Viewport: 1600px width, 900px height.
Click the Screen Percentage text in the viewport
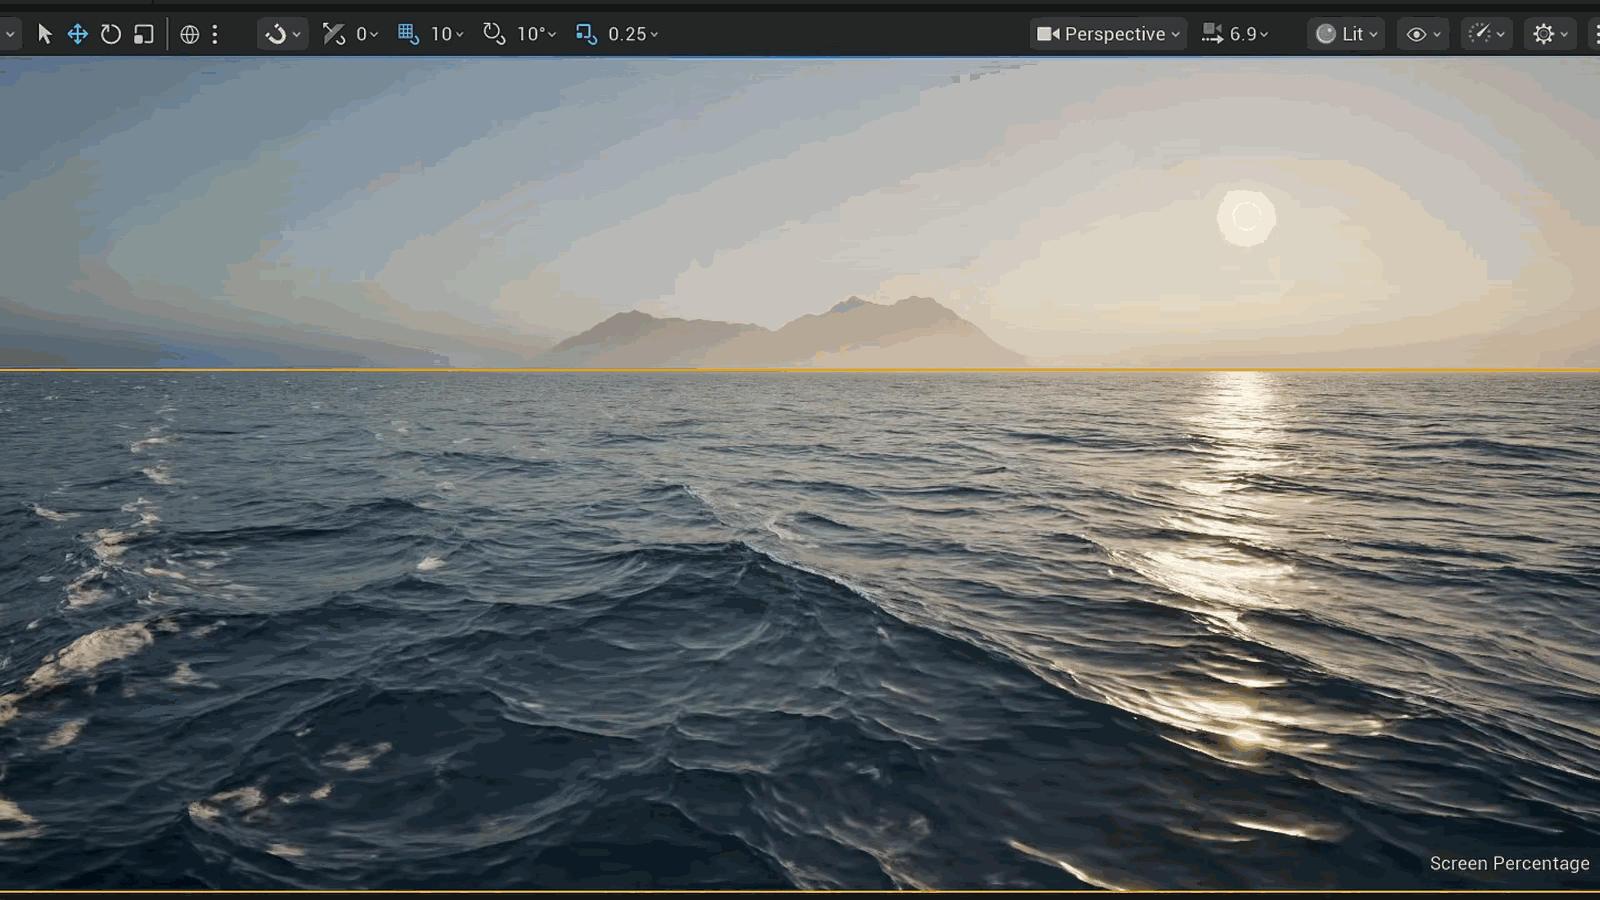pyautogui.click(x=1509, y=863)
